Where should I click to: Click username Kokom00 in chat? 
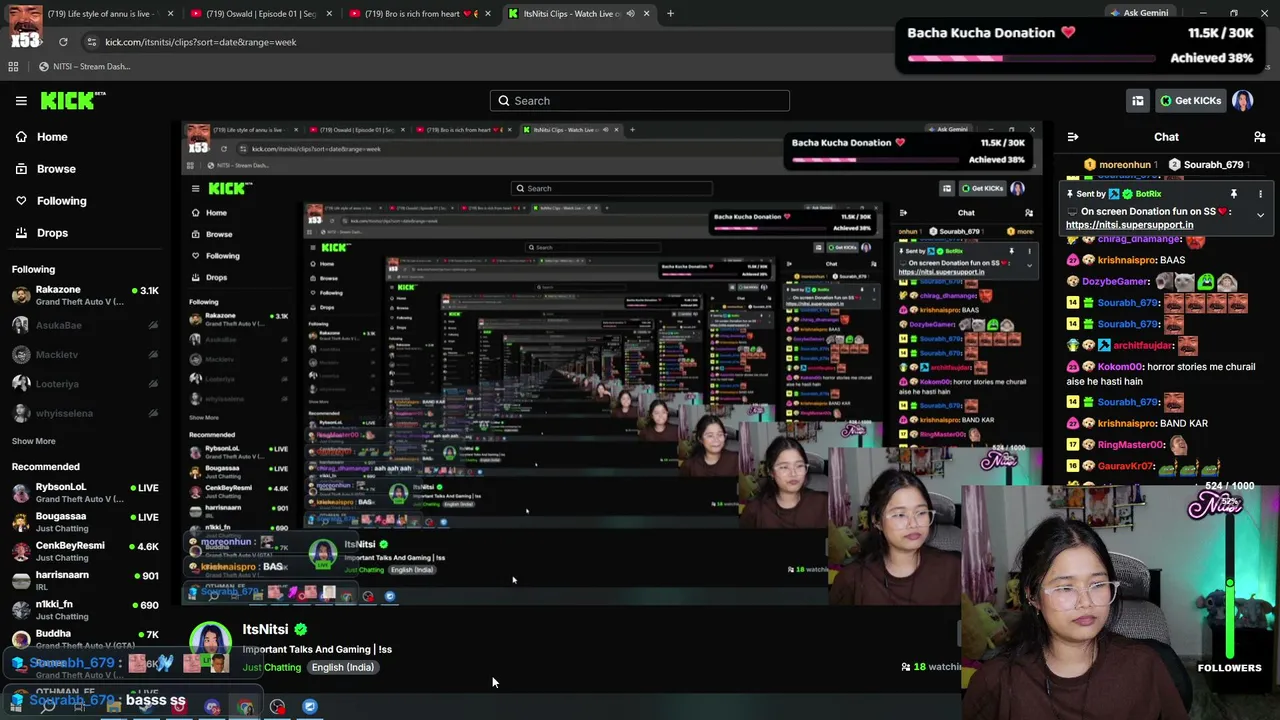(x=1120, y=367)
